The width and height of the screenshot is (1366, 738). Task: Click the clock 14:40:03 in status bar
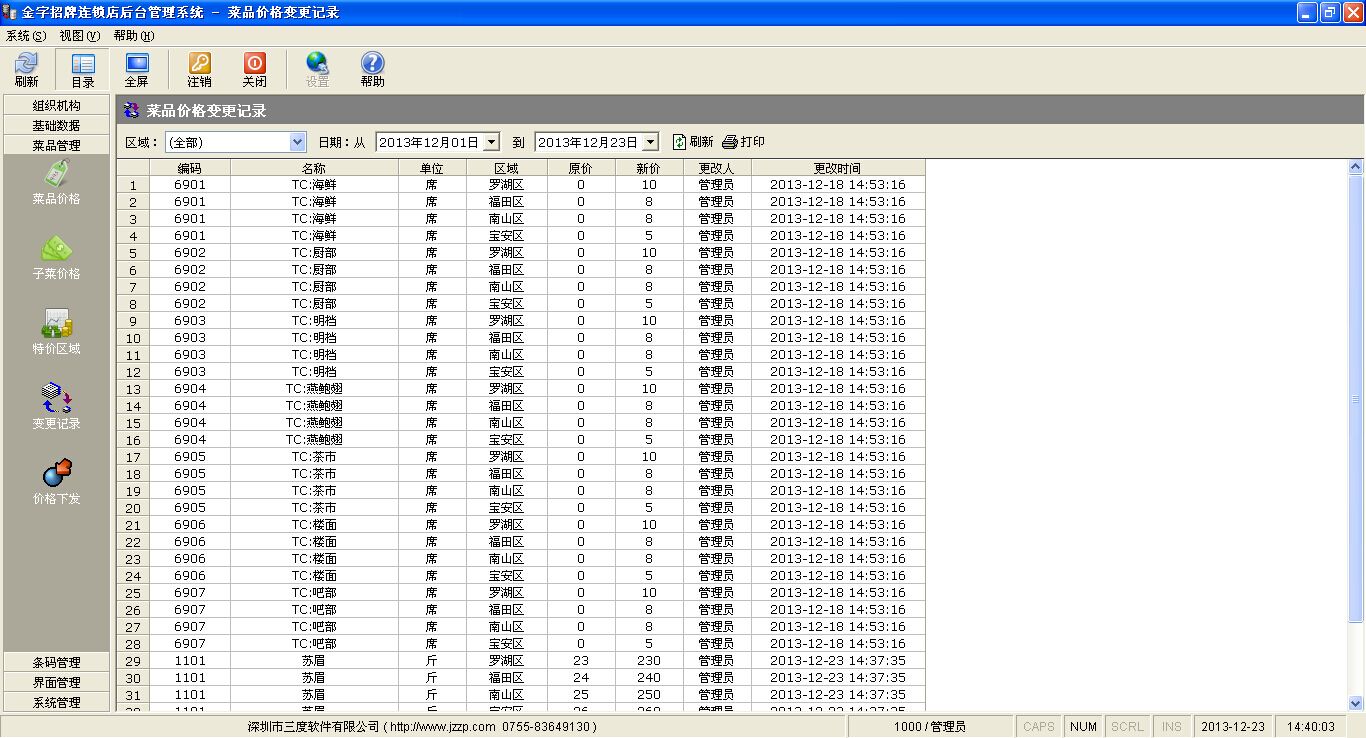click(1313, 727)
